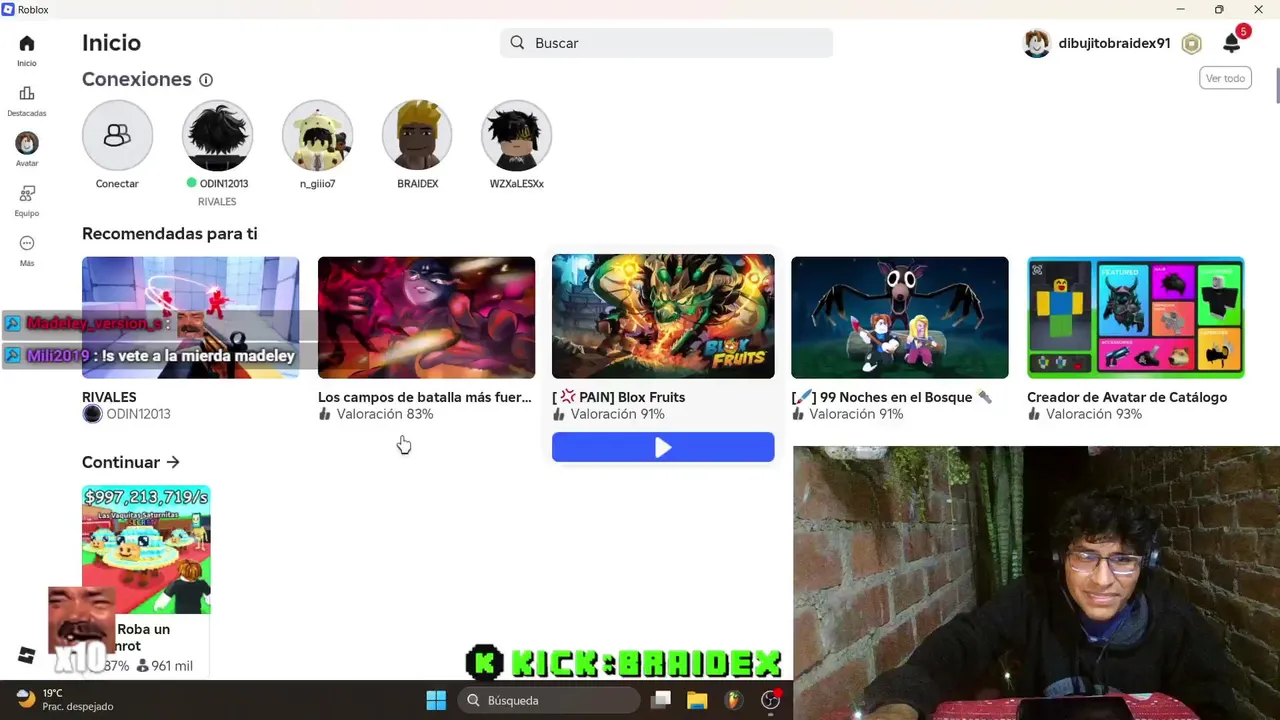Open WZXaLESXx friend avatar
This screenshot has height=720, width=1280.
tap(517, 135)
